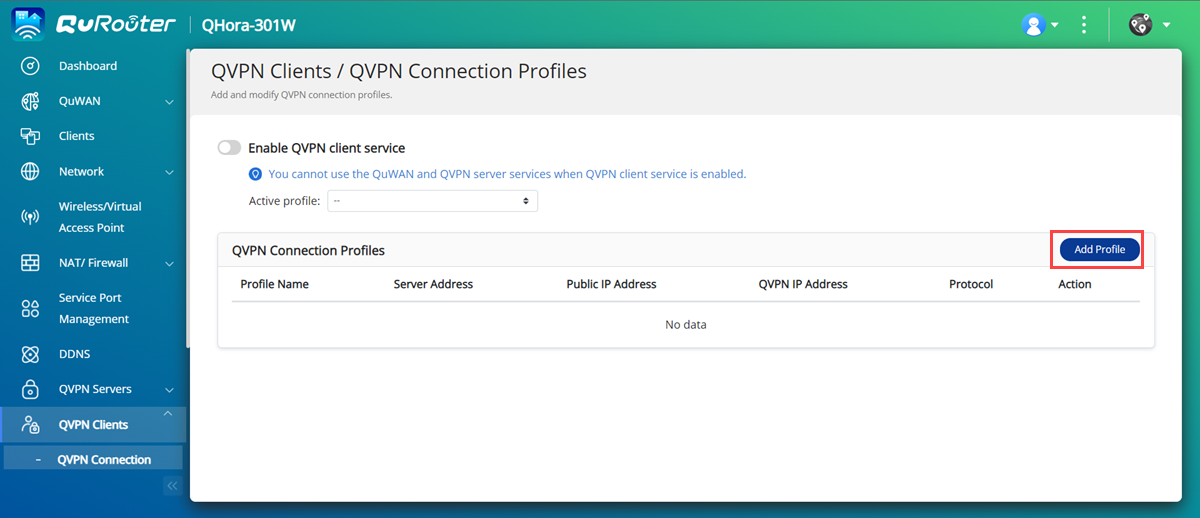Expand the NAT/Firewall menu chevron

click(170, 264)
